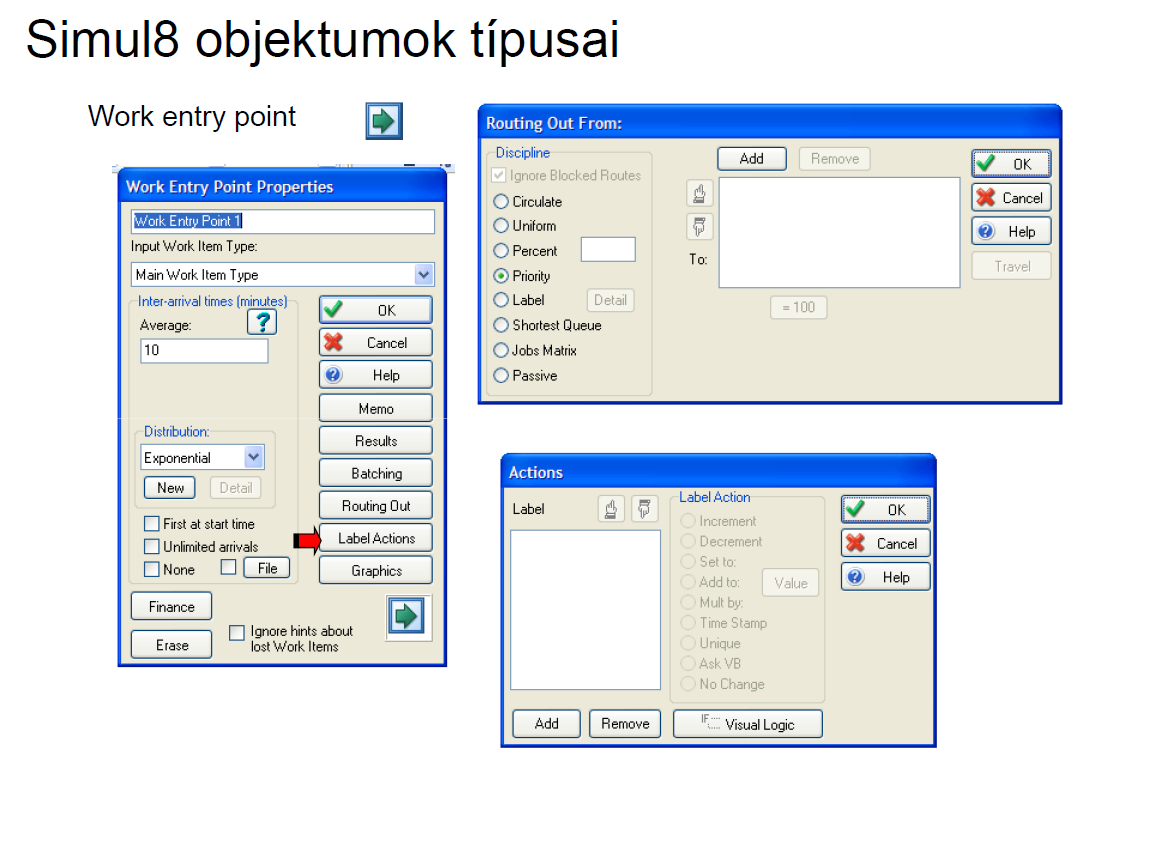Screen dimensions: 1161x843
Task: Click OK in Actions dialog
Action: tap(886, 509)
